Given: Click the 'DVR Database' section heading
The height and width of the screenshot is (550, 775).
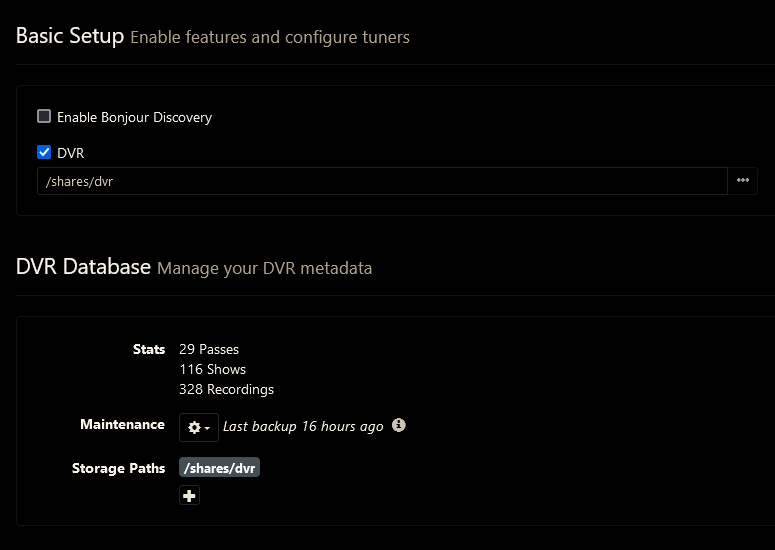Looking at the screenshot, I should (x=83, y=267).
